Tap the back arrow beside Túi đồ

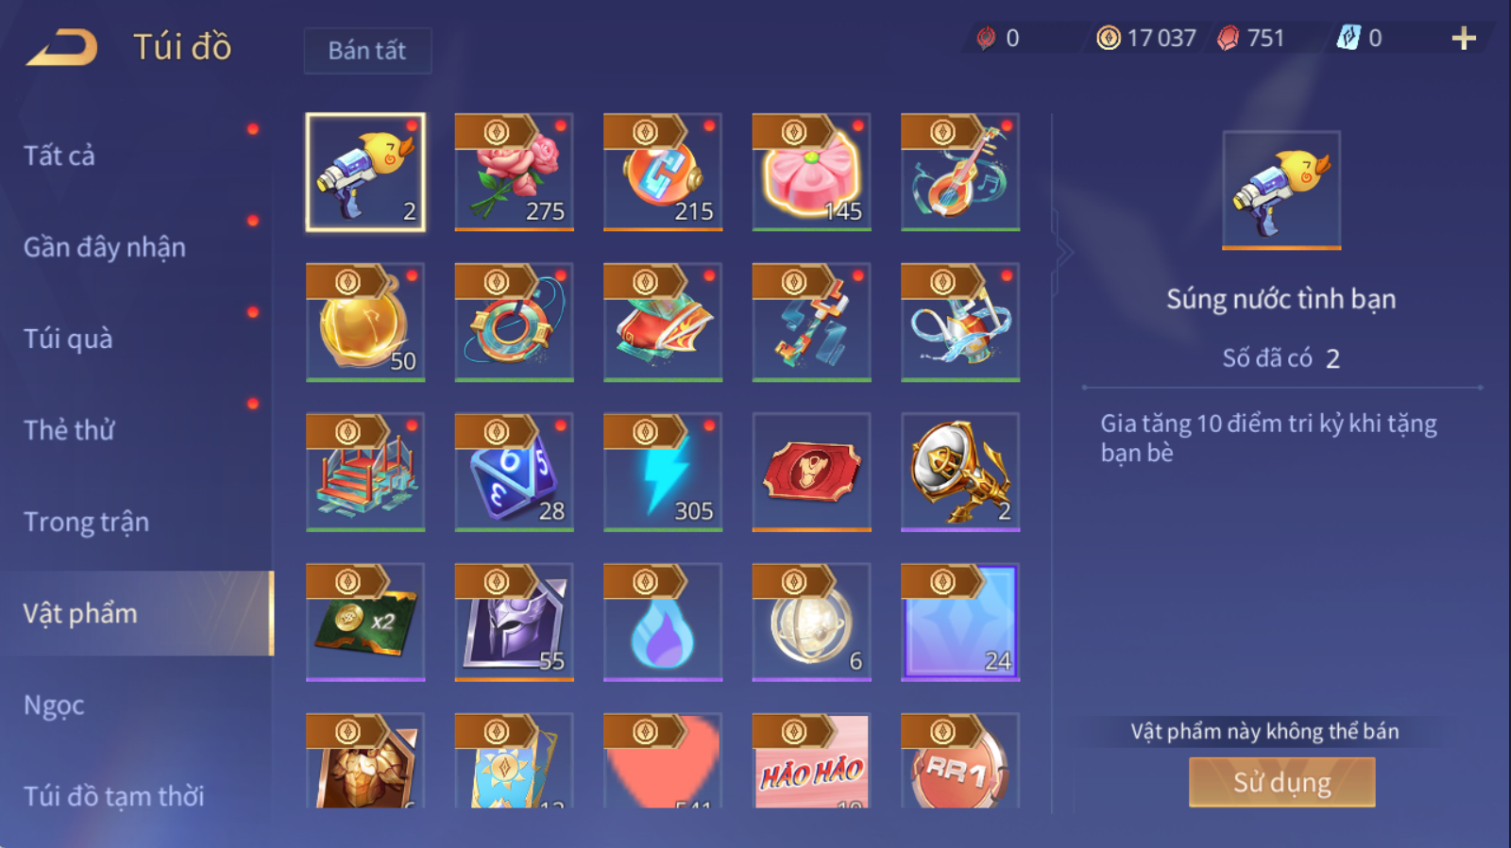[x=62, y=47]
